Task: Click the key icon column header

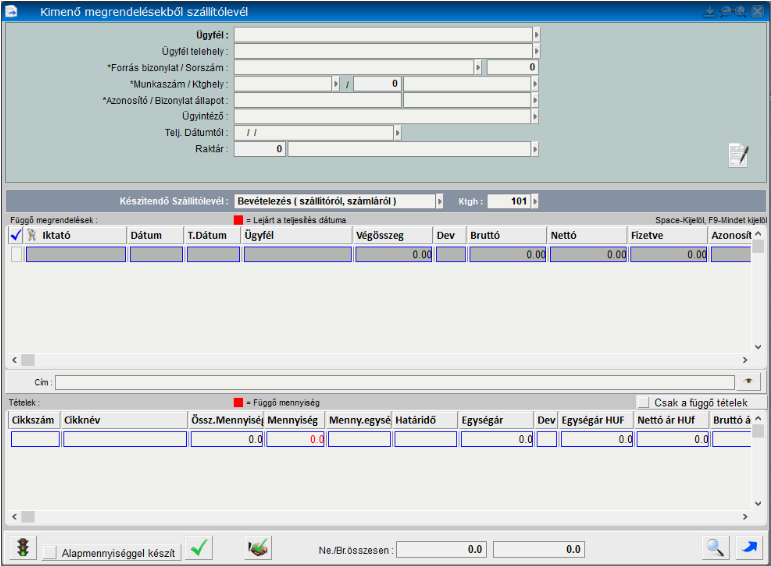Action: (x=32, y=235)
